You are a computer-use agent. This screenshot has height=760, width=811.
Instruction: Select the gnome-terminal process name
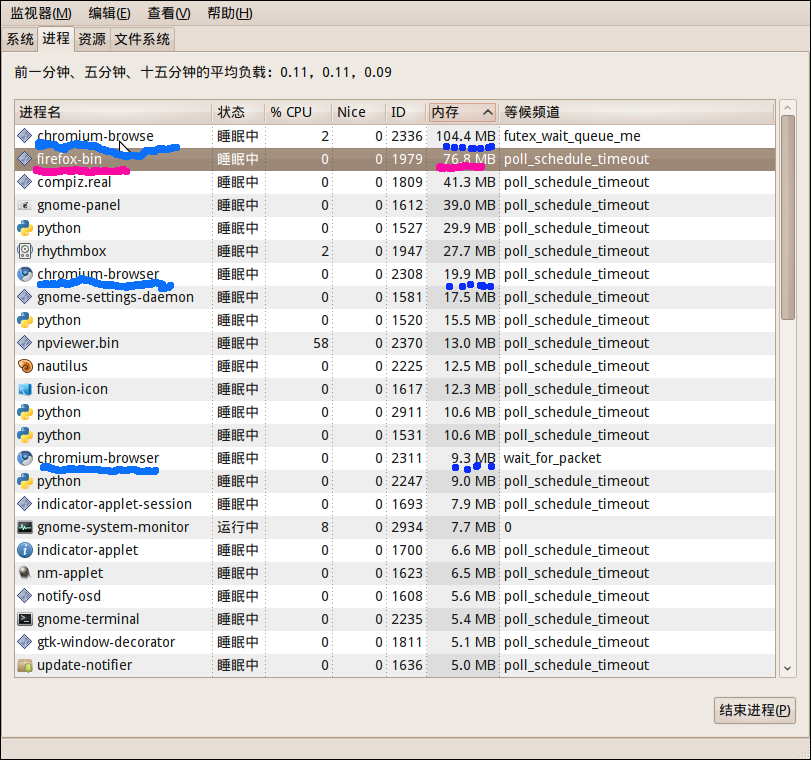coord(88,619)
